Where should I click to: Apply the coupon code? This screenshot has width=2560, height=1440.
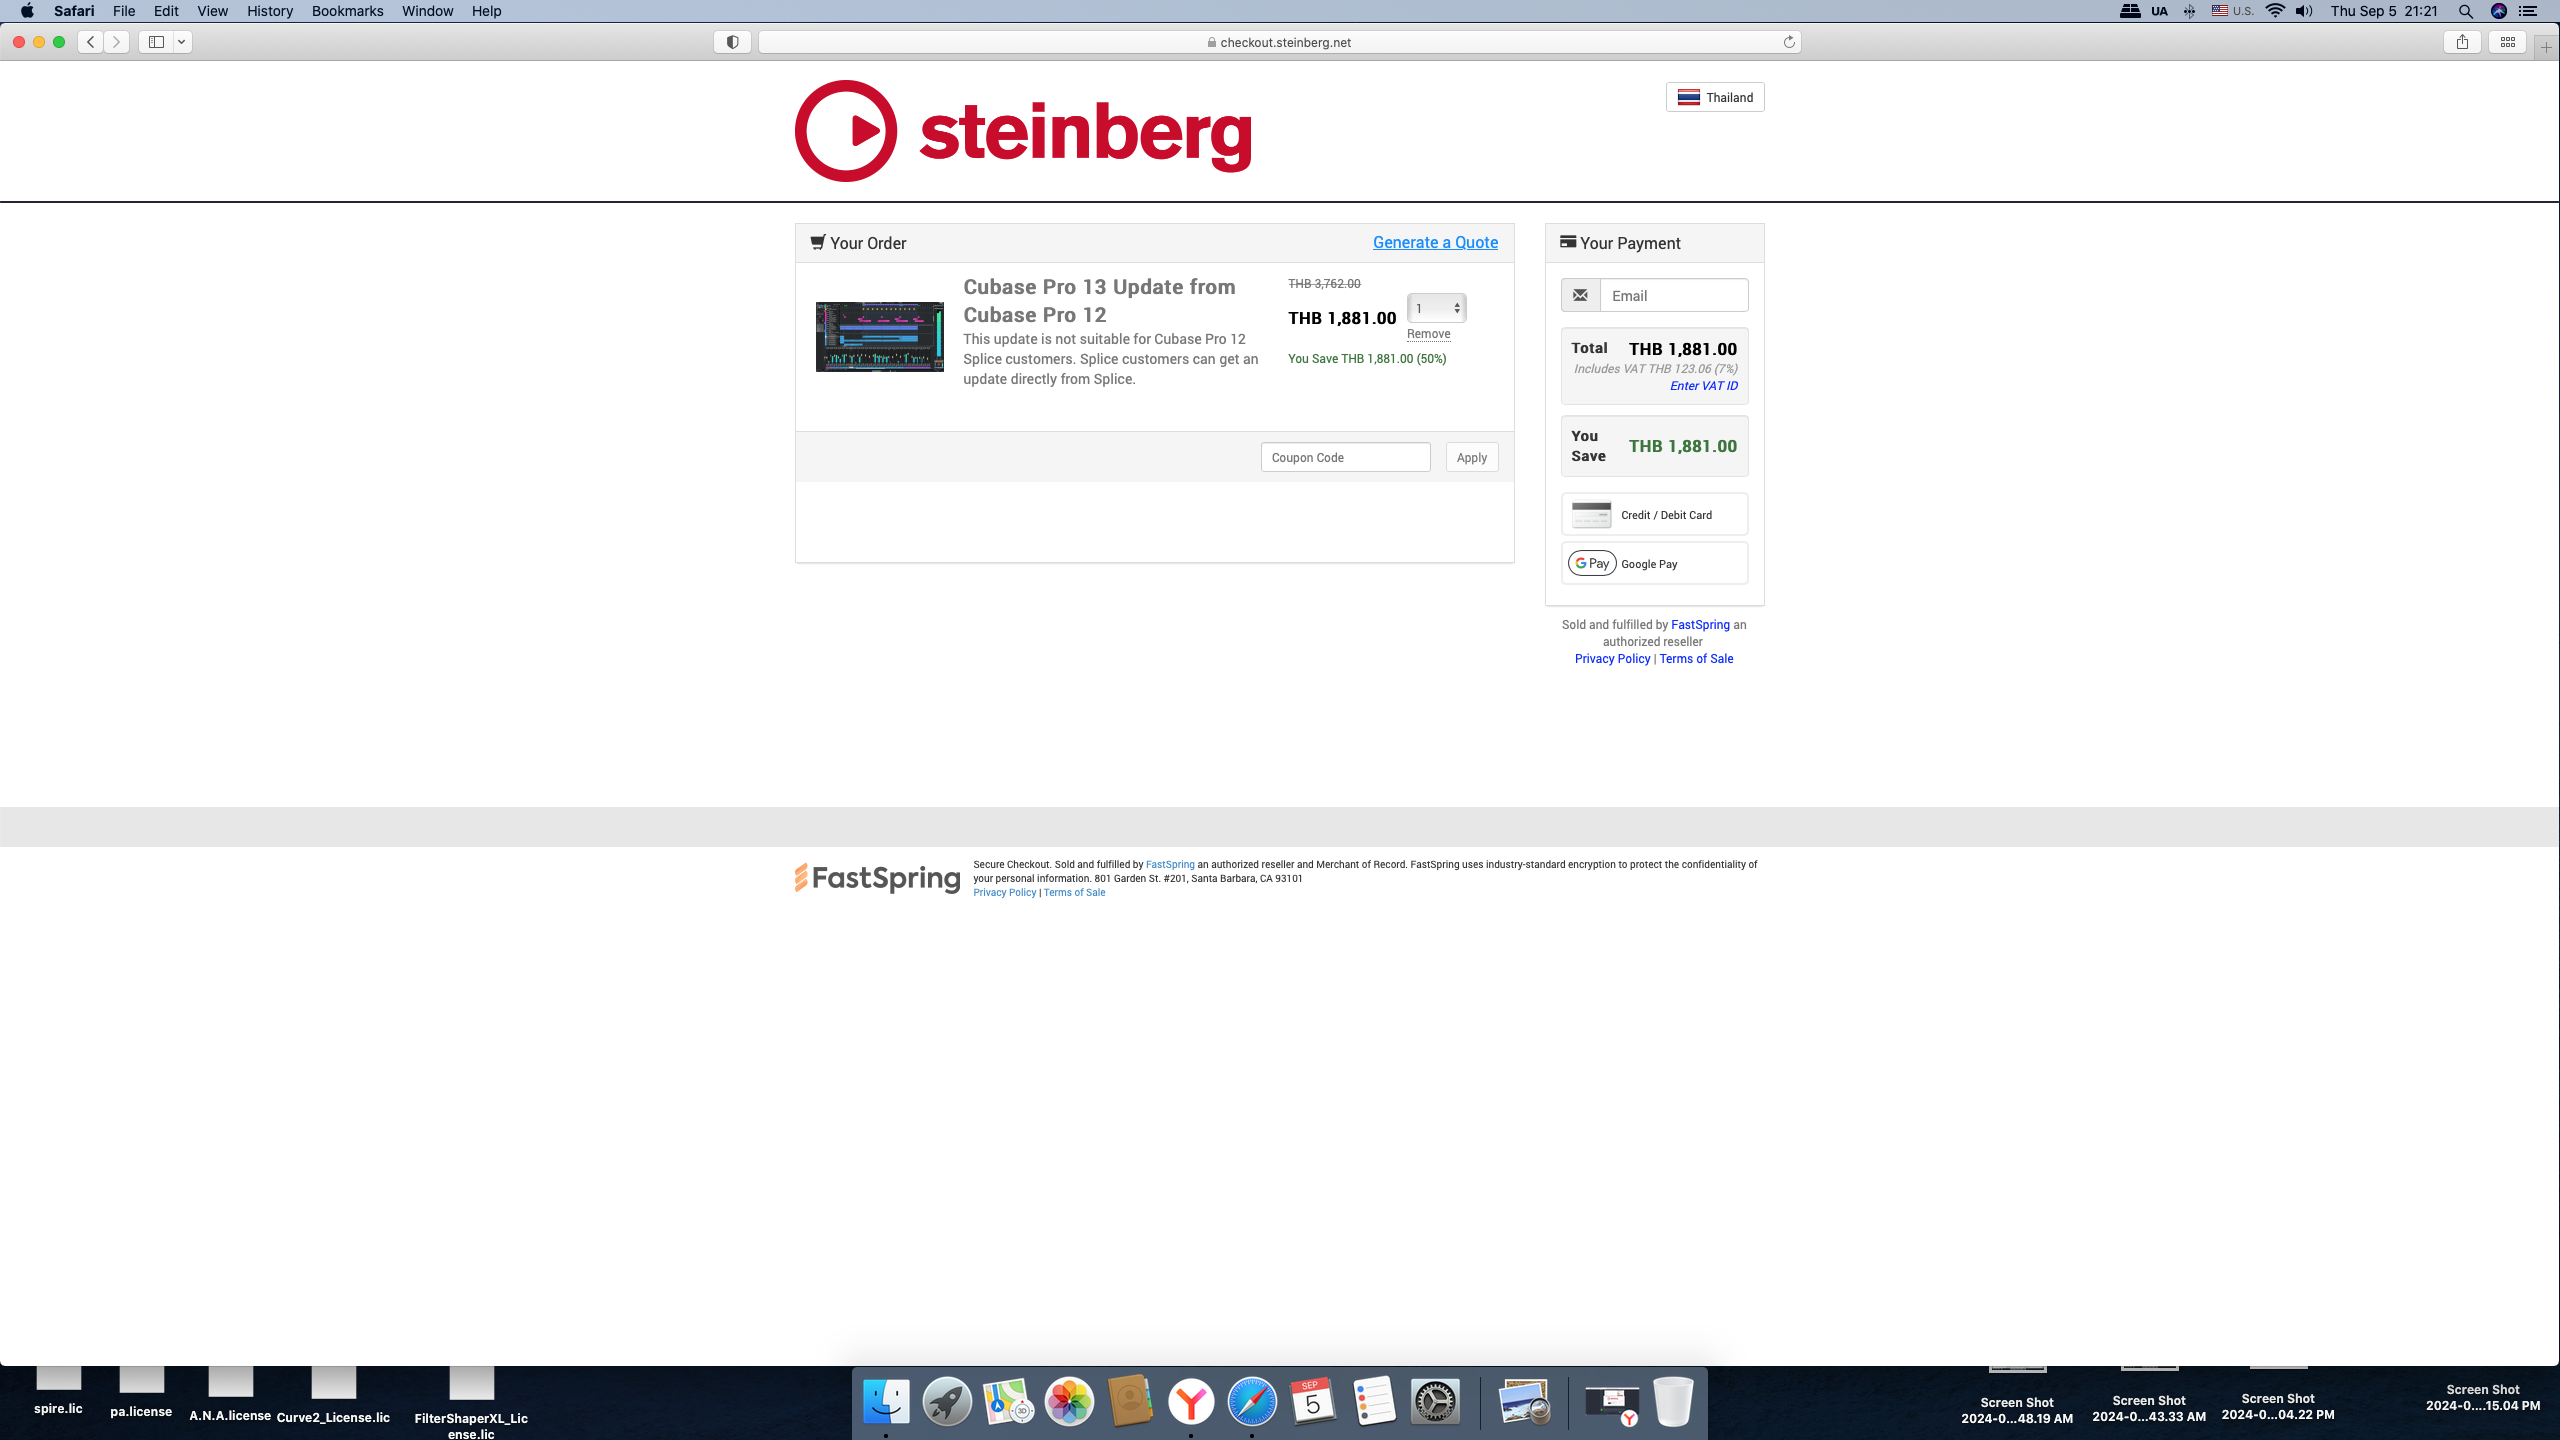pyautogui.click(x=1471, y=457)
